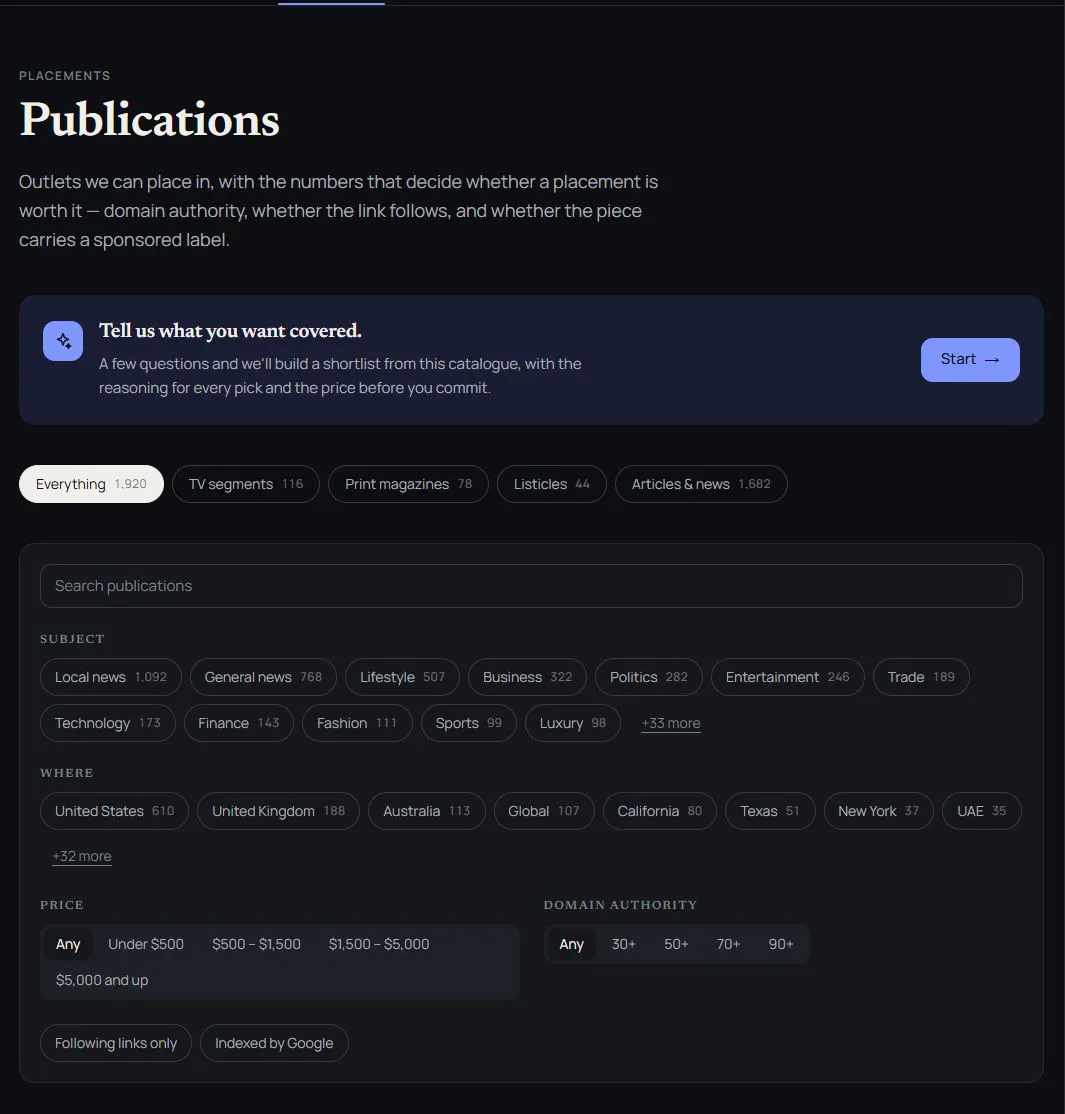Viewport: 1065px width, 1114px height.
Task: Click the Publications heading
Action: click(x=149, y=119)
